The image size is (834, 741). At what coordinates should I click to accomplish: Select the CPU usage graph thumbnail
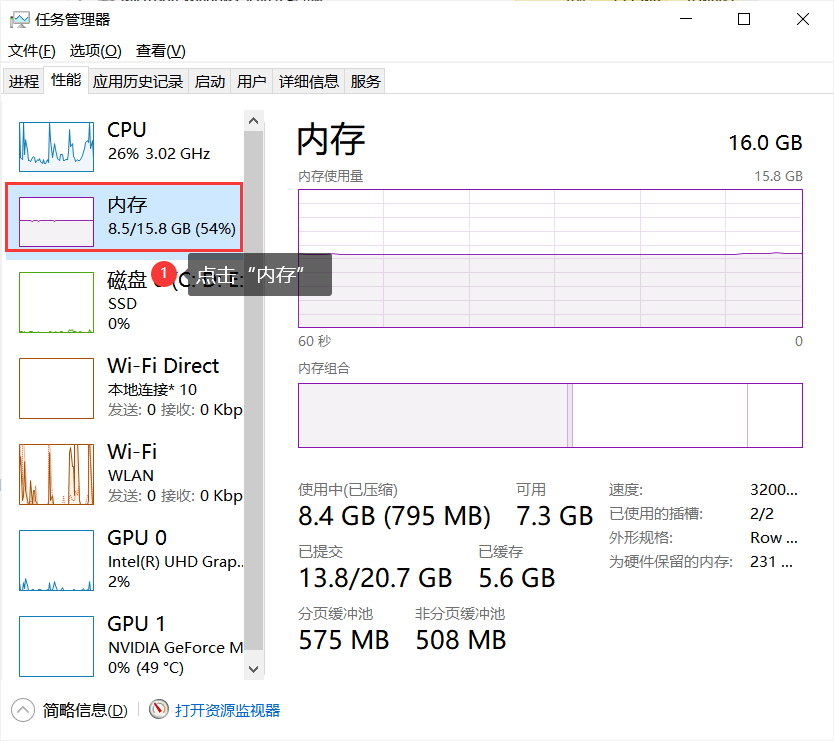pos(56,147)
